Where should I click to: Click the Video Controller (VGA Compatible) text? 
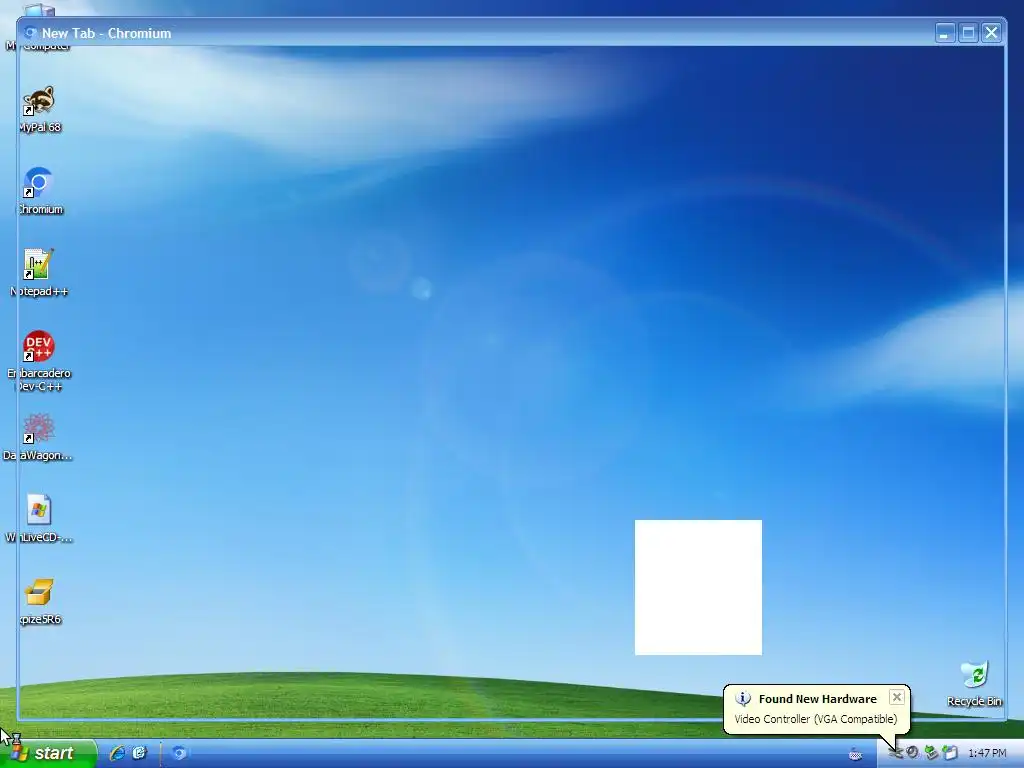pyautogui.click(x=816, y=719)
